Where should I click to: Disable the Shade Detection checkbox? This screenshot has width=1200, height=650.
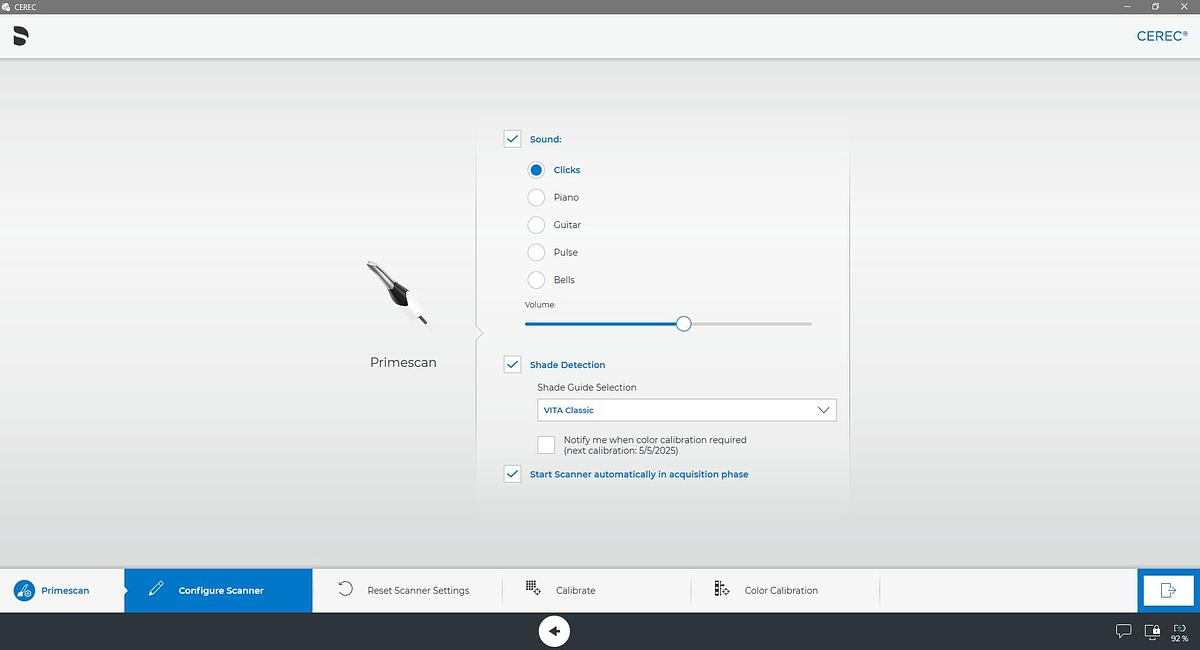(512, 364)
